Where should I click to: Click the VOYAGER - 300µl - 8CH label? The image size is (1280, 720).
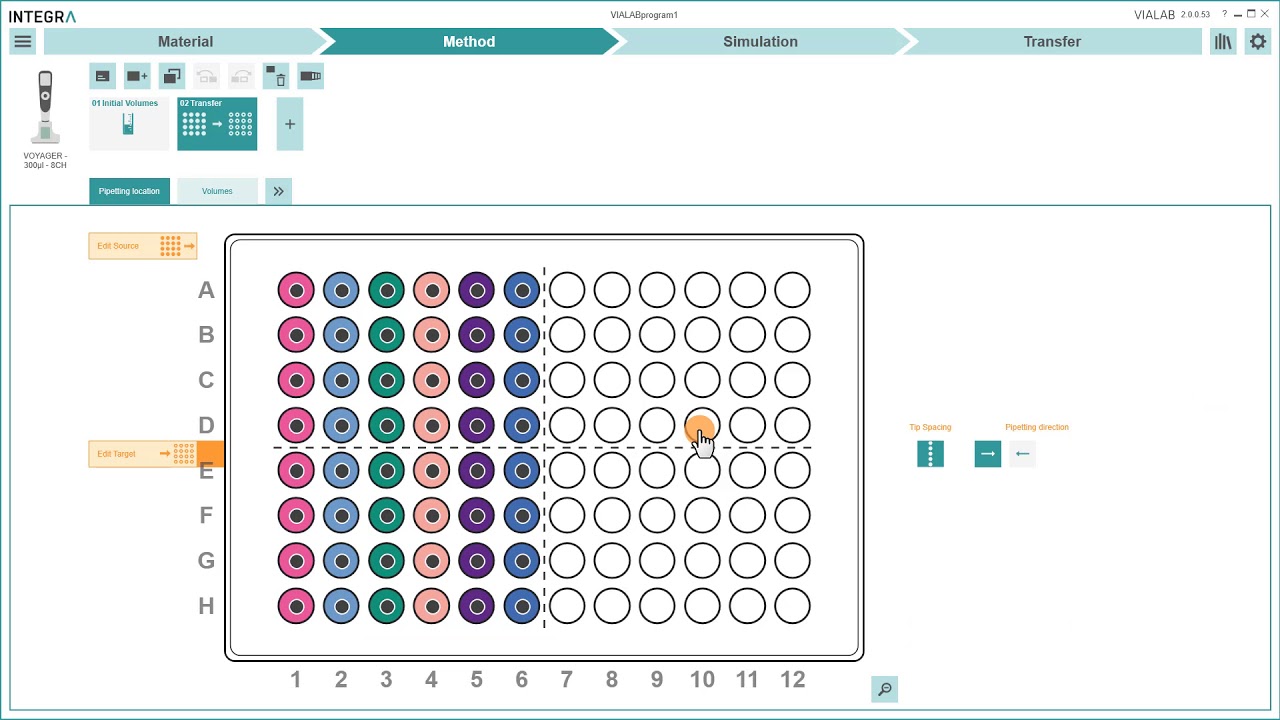pyautogui.click(x=46, y=160)
